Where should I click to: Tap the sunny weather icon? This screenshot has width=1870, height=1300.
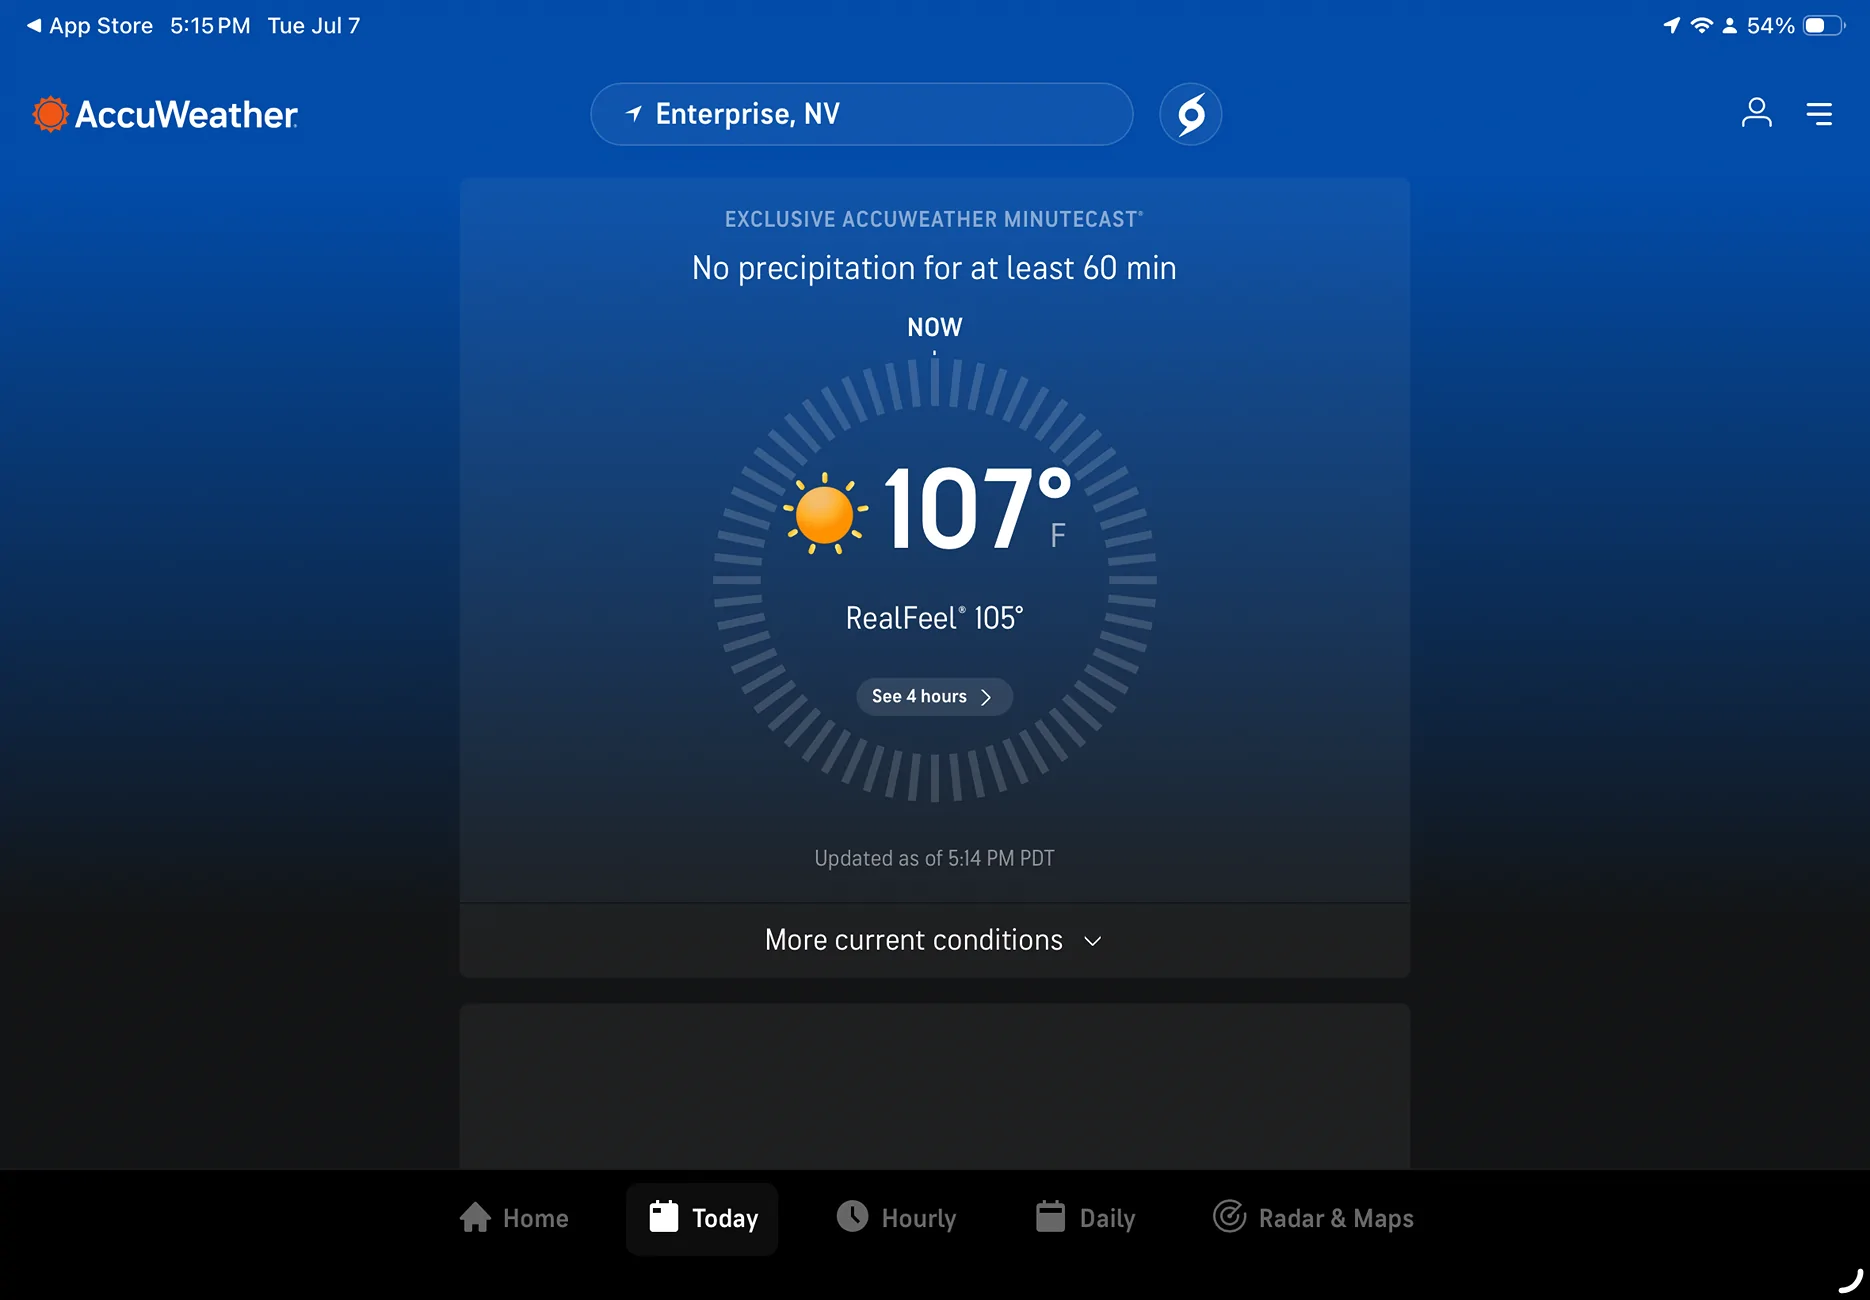pos(825,512)
